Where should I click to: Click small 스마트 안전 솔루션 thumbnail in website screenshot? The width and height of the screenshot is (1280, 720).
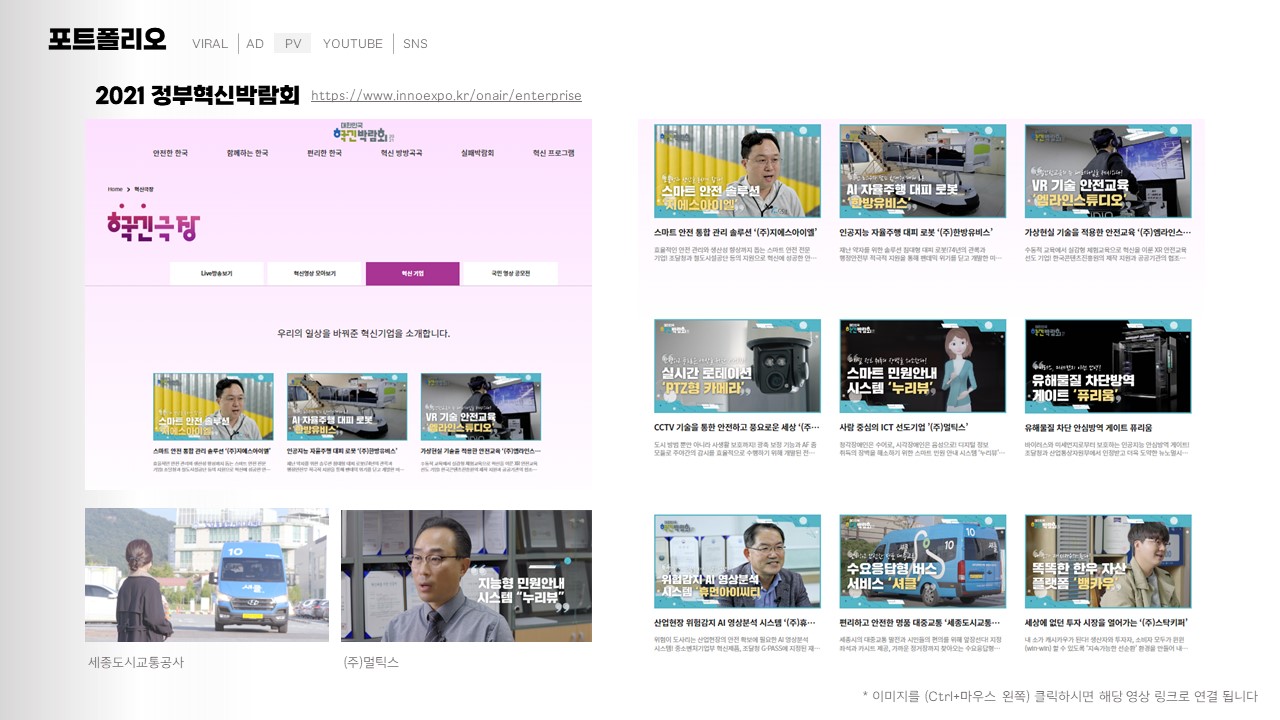click(213, 407)
